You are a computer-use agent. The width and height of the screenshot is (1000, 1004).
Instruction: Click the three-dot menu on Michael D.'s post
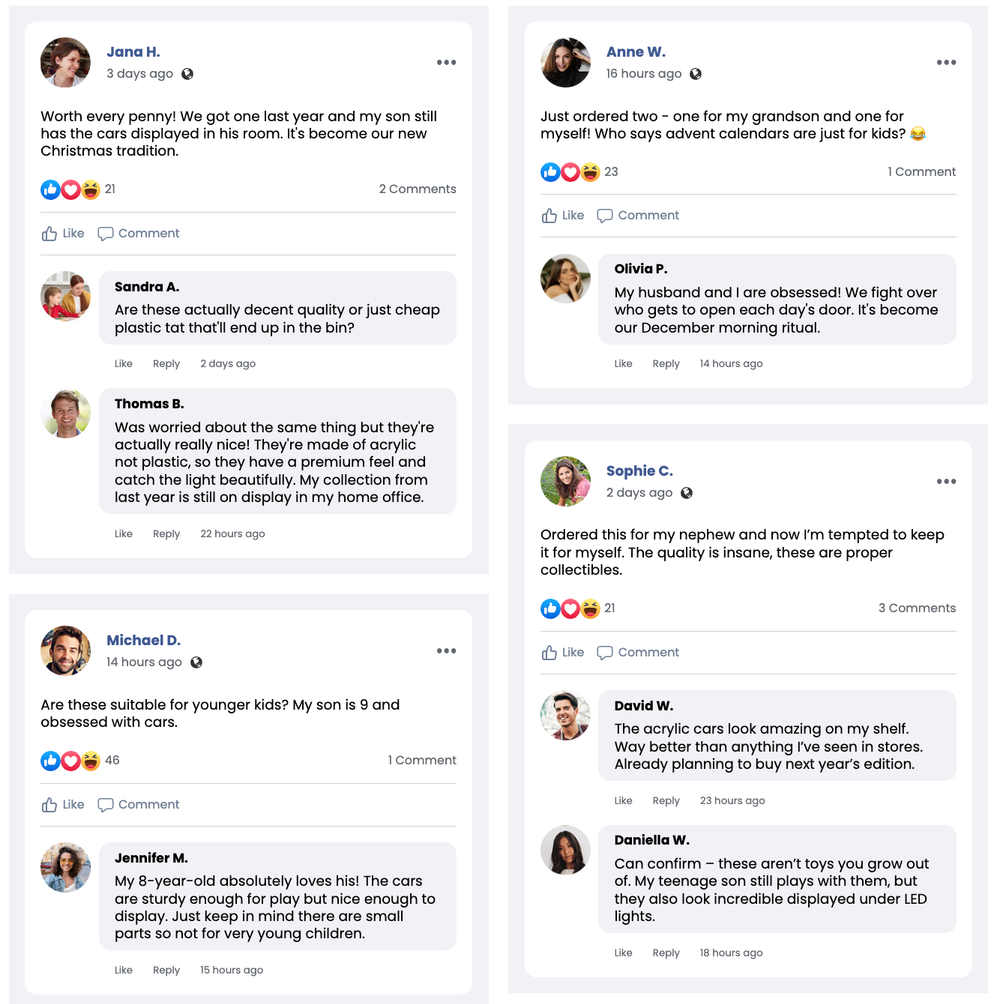446,652
